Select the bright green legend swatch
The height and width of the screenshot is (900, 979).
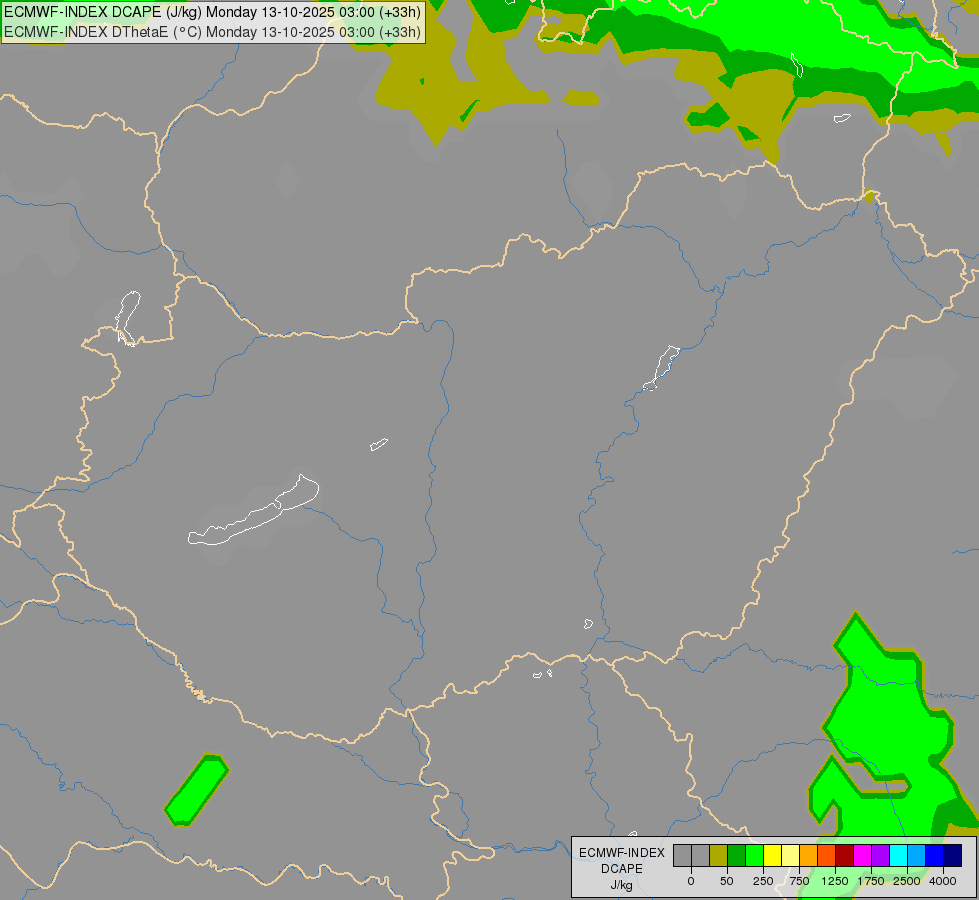[x=755, y=855]
